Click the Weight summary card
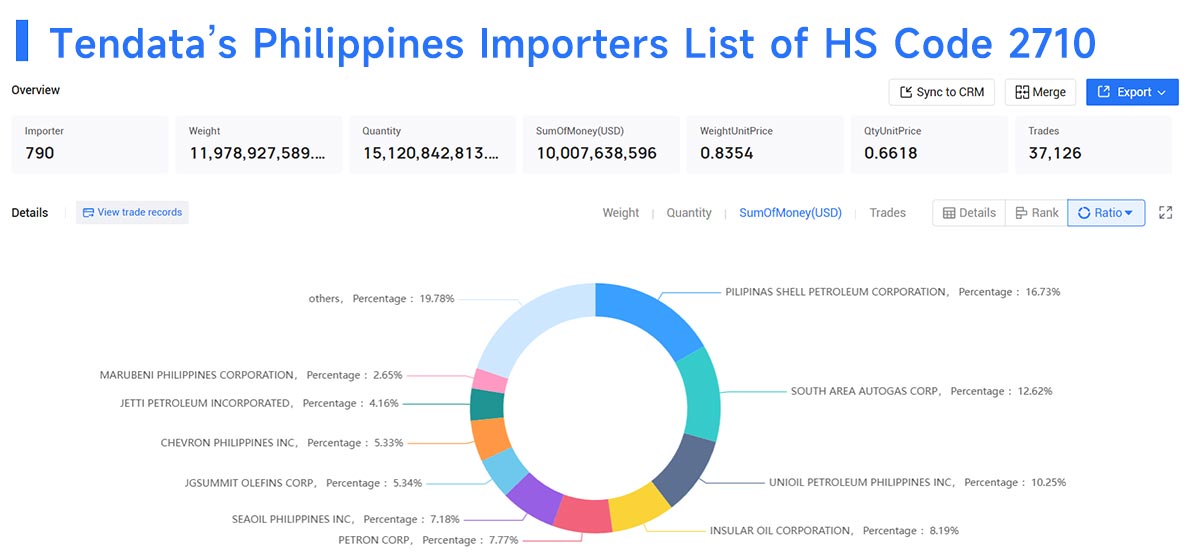 pyautogui.click(x=259, y=144)
